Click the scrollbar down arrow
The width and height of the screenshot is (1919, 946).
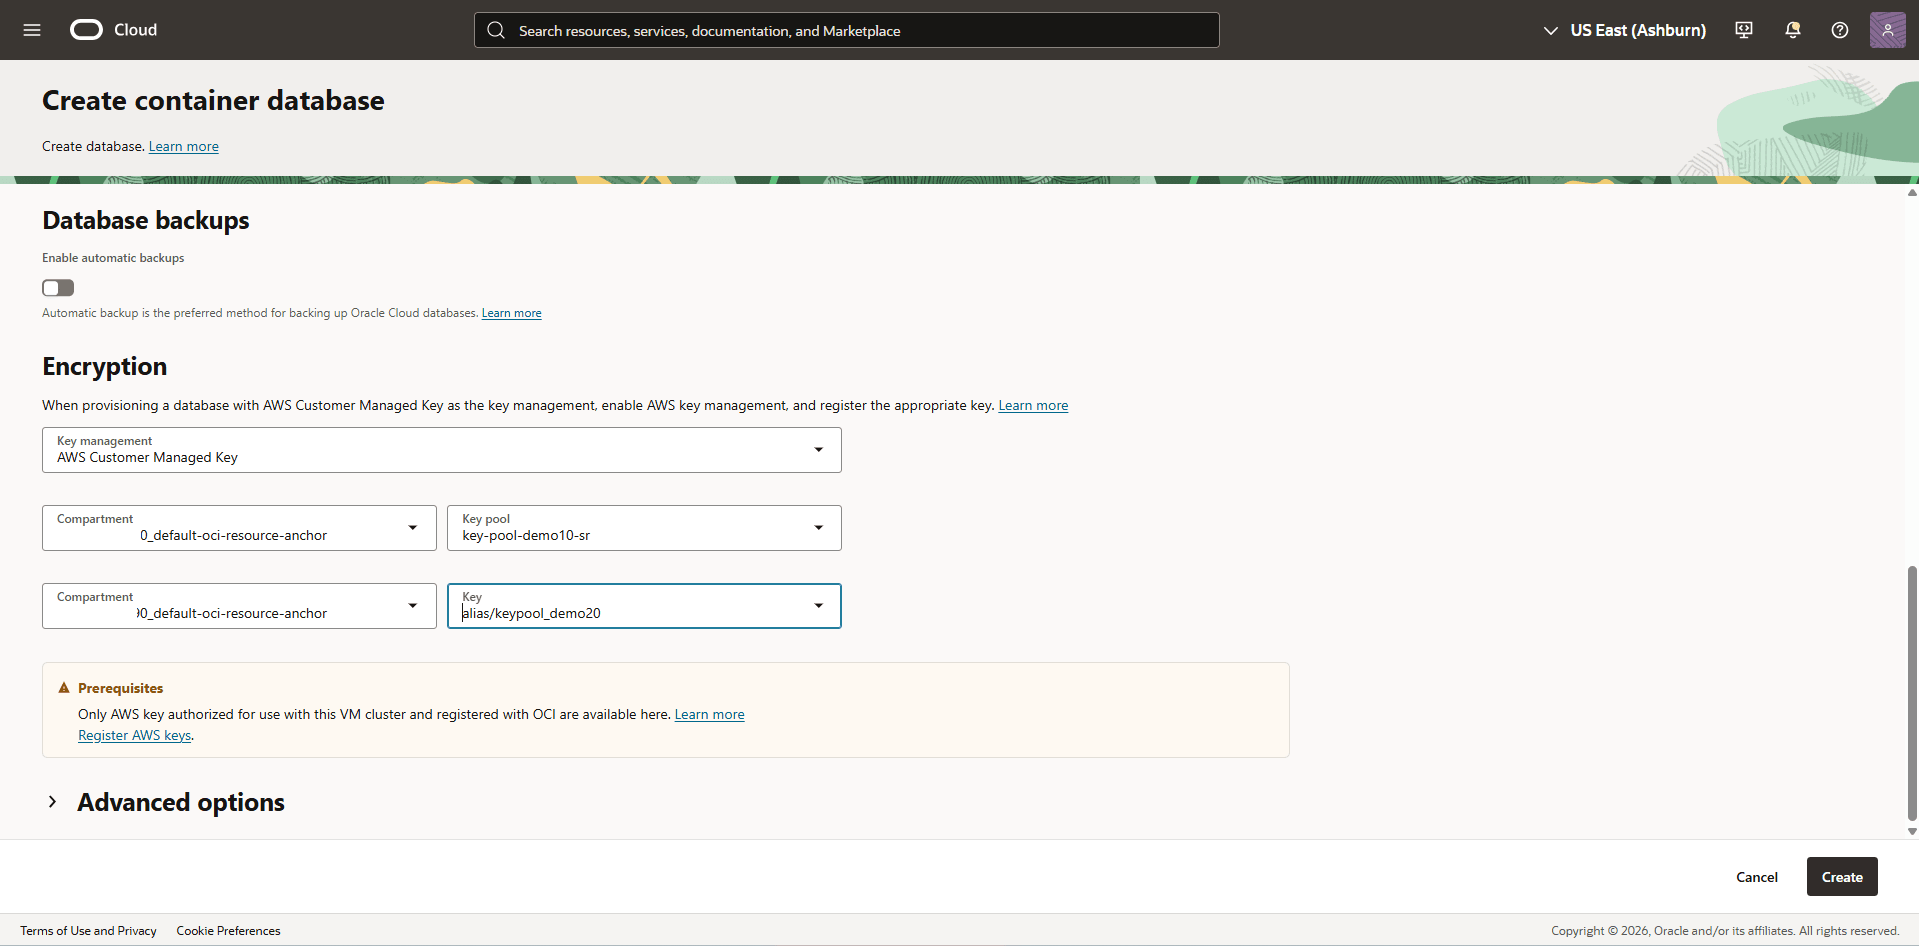[1912, 831]
